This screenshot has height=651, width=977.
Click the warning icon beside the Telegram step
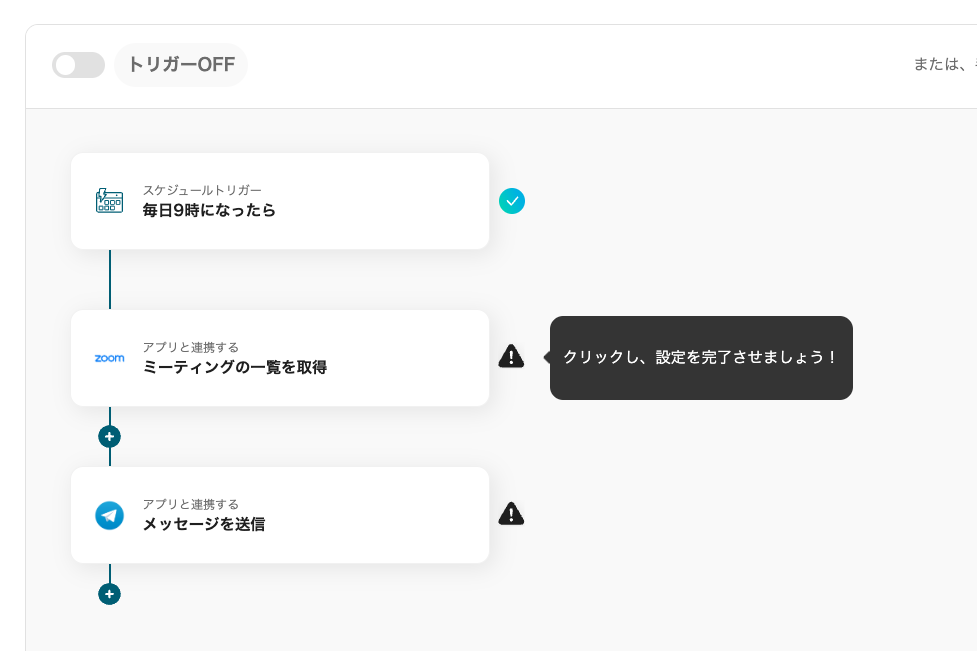(x=511, y=514)
